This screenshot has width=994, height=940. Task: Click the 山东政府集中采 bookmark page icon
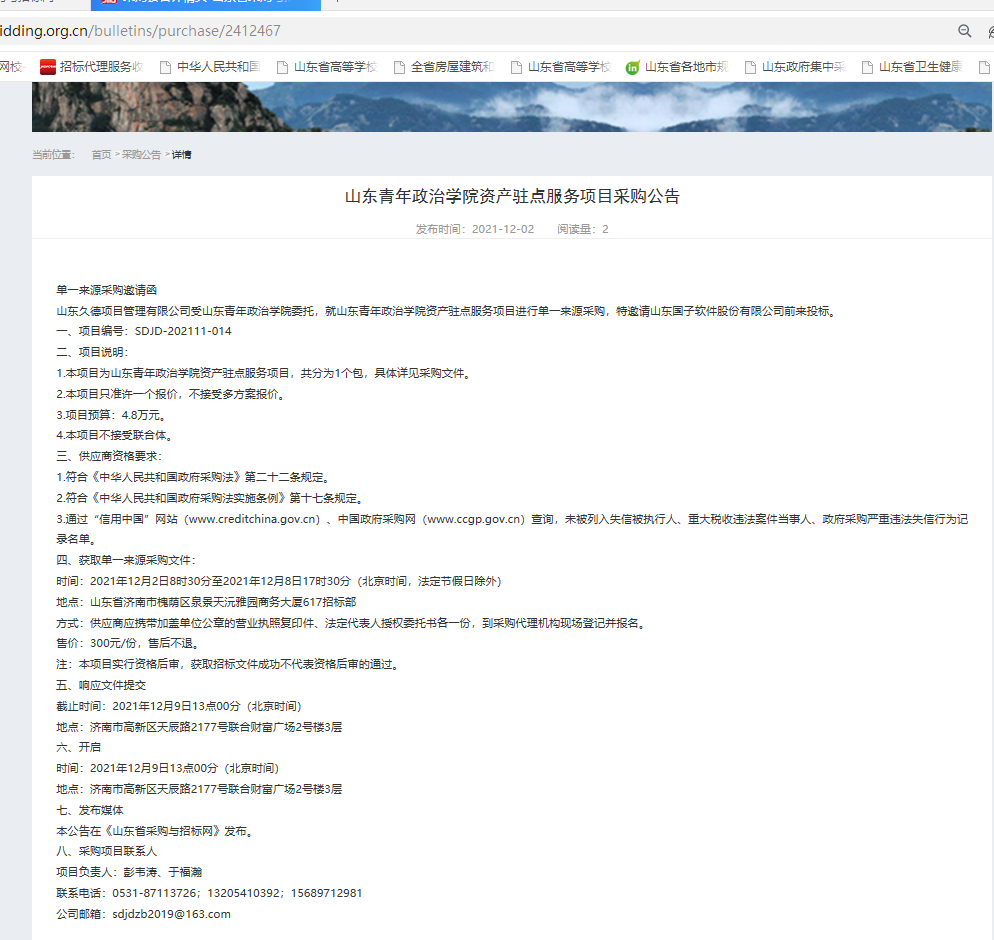click(x=749, y=68)
